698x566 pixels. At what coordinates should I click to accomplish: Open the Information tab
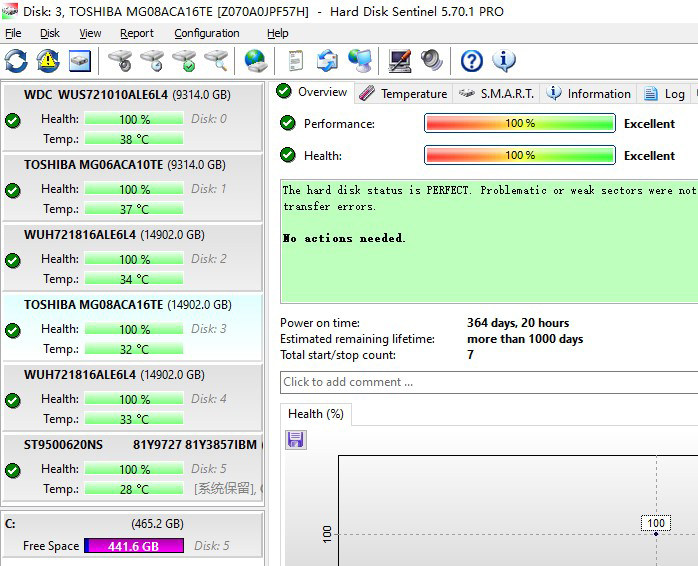click(x=588, y=94)
